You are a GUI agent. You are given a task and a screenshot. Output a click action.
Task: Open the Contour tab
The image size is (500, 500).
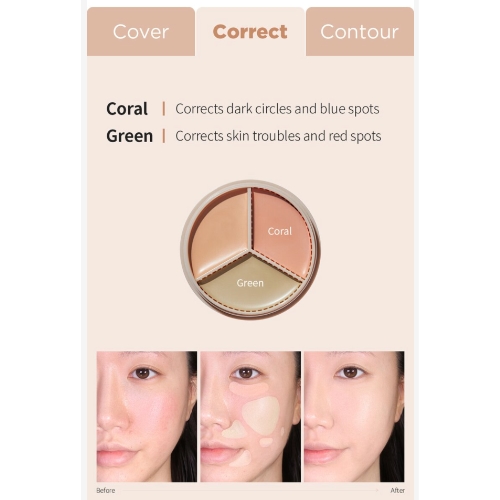tap(360, 32)
